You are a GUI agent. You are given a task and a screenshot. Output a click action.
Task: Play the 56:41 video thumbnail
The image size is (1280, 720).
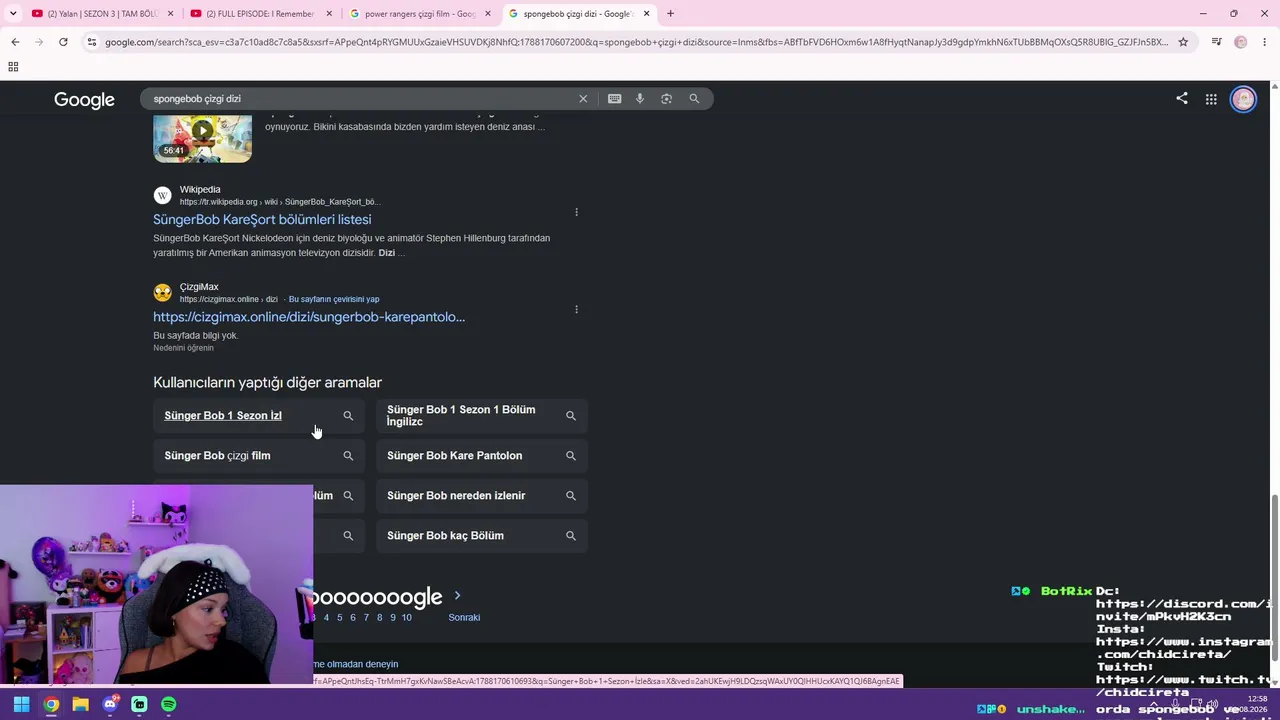click(x=202, y=138)
